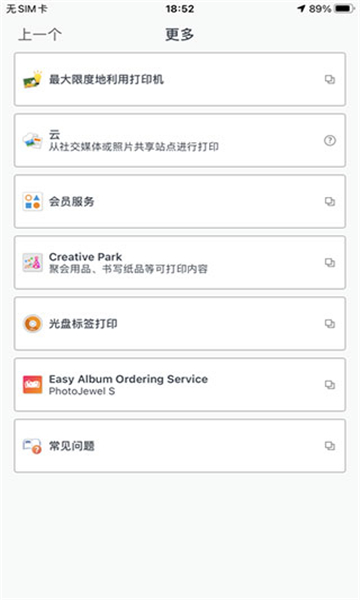Image resolution: width=360 pixels, height=600 pixels.
Task: Click external link icon for 最大限度地利用打印机
Action: click(330, 80)
